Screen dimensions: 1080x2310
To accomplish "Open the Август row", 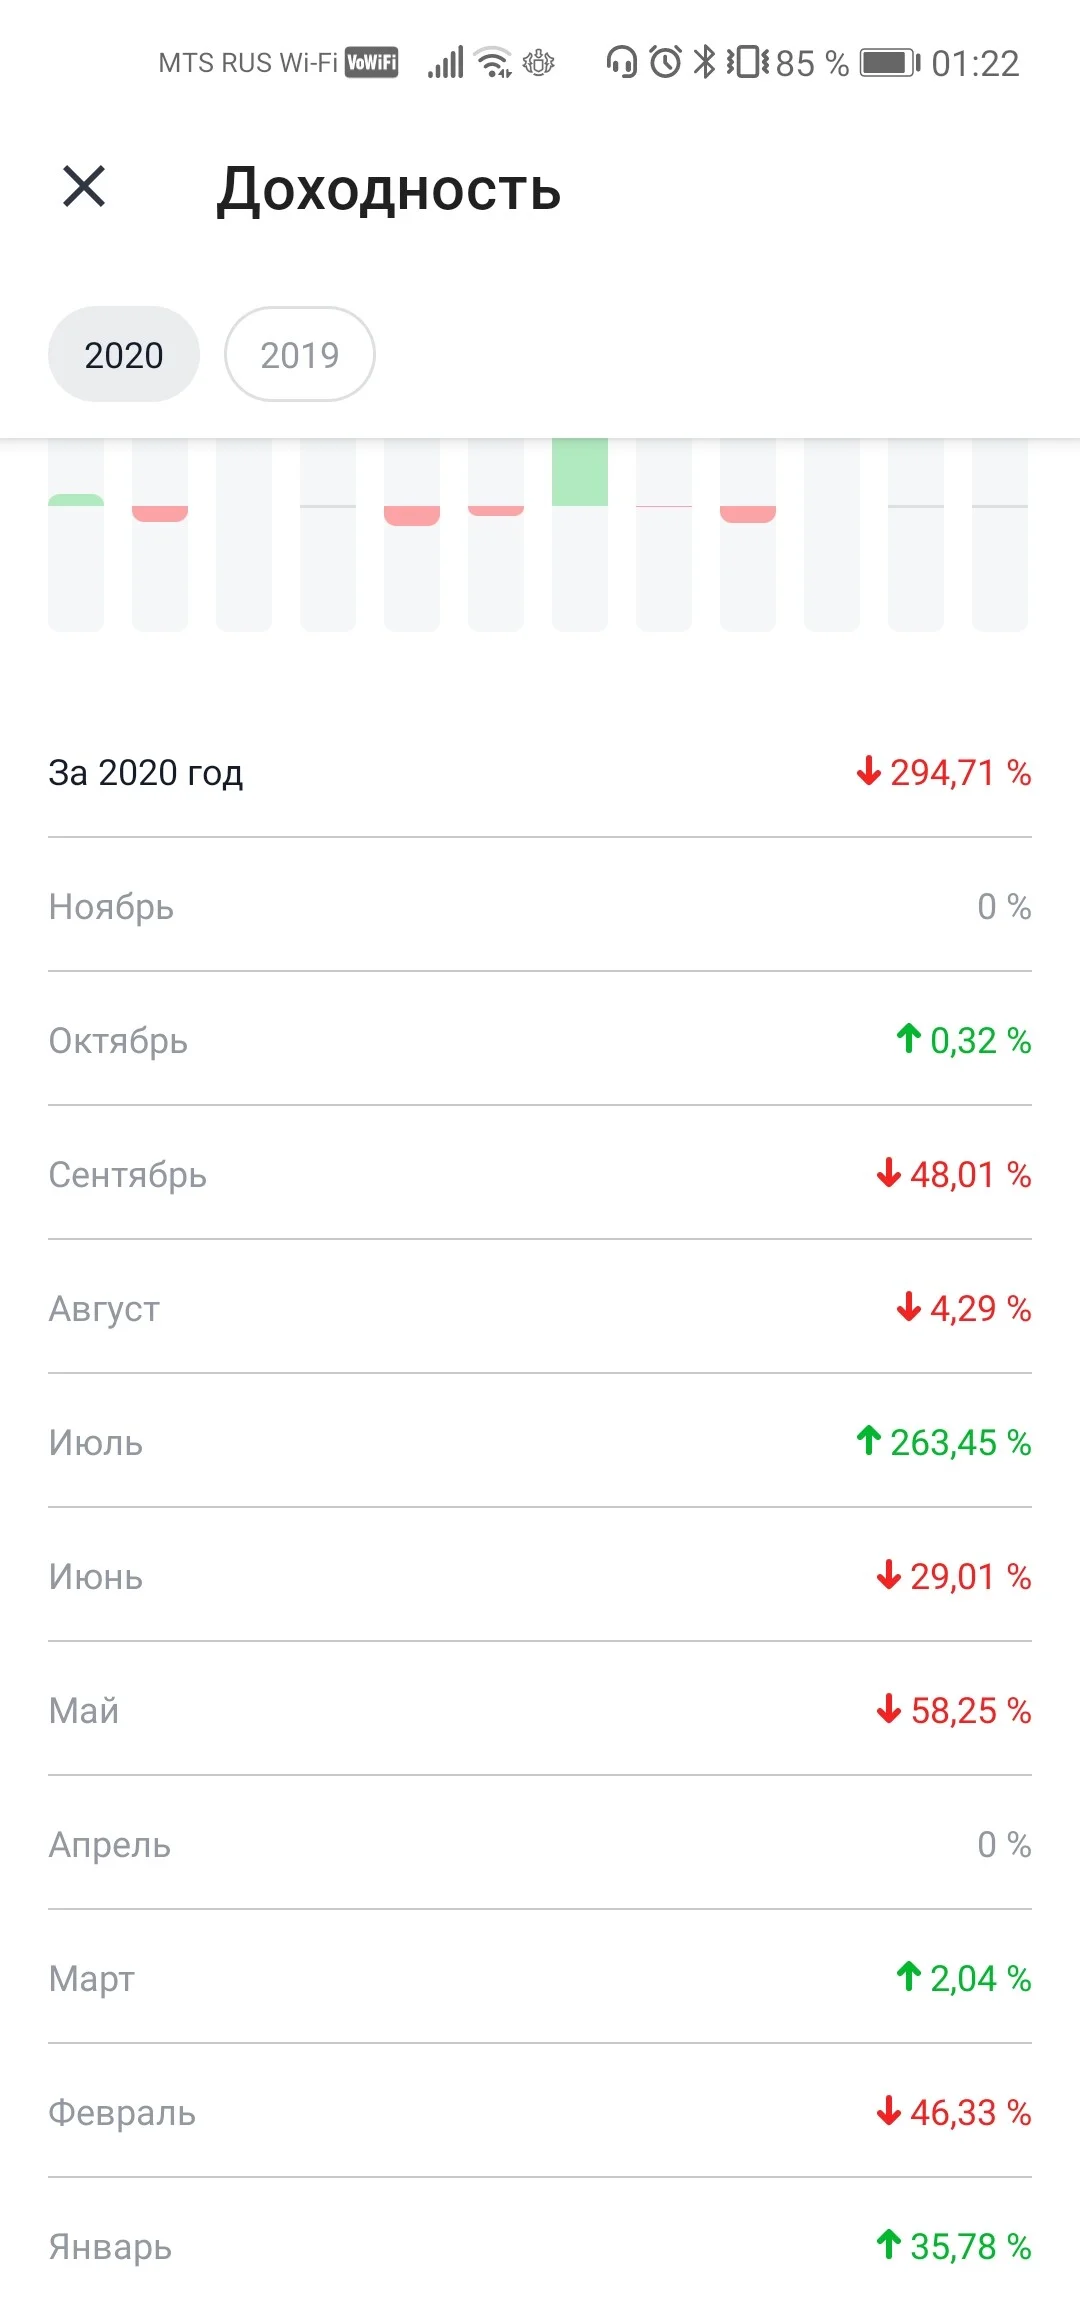I will click(x=540, y=1308).
